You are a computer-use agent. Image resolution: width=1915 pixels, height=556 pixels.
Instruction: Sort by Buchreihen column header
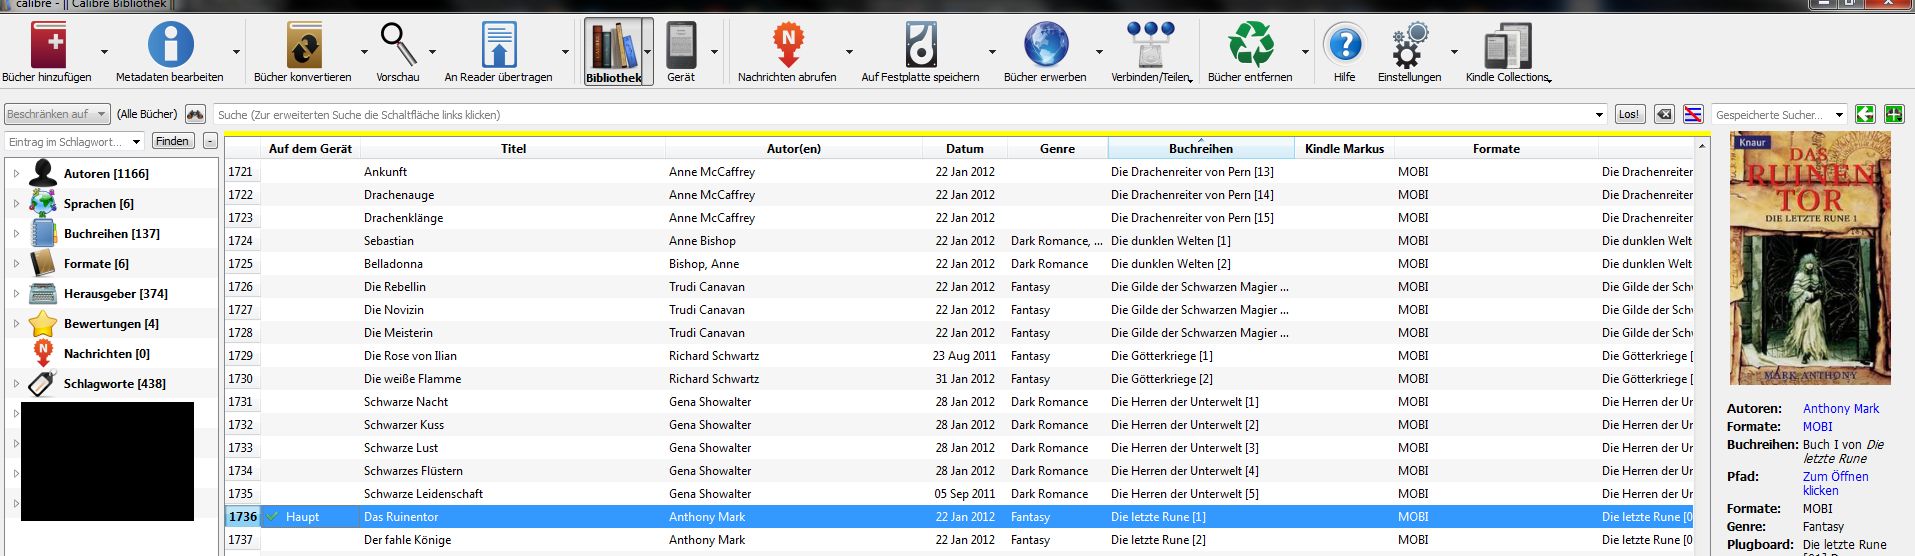click(1201, 148)
